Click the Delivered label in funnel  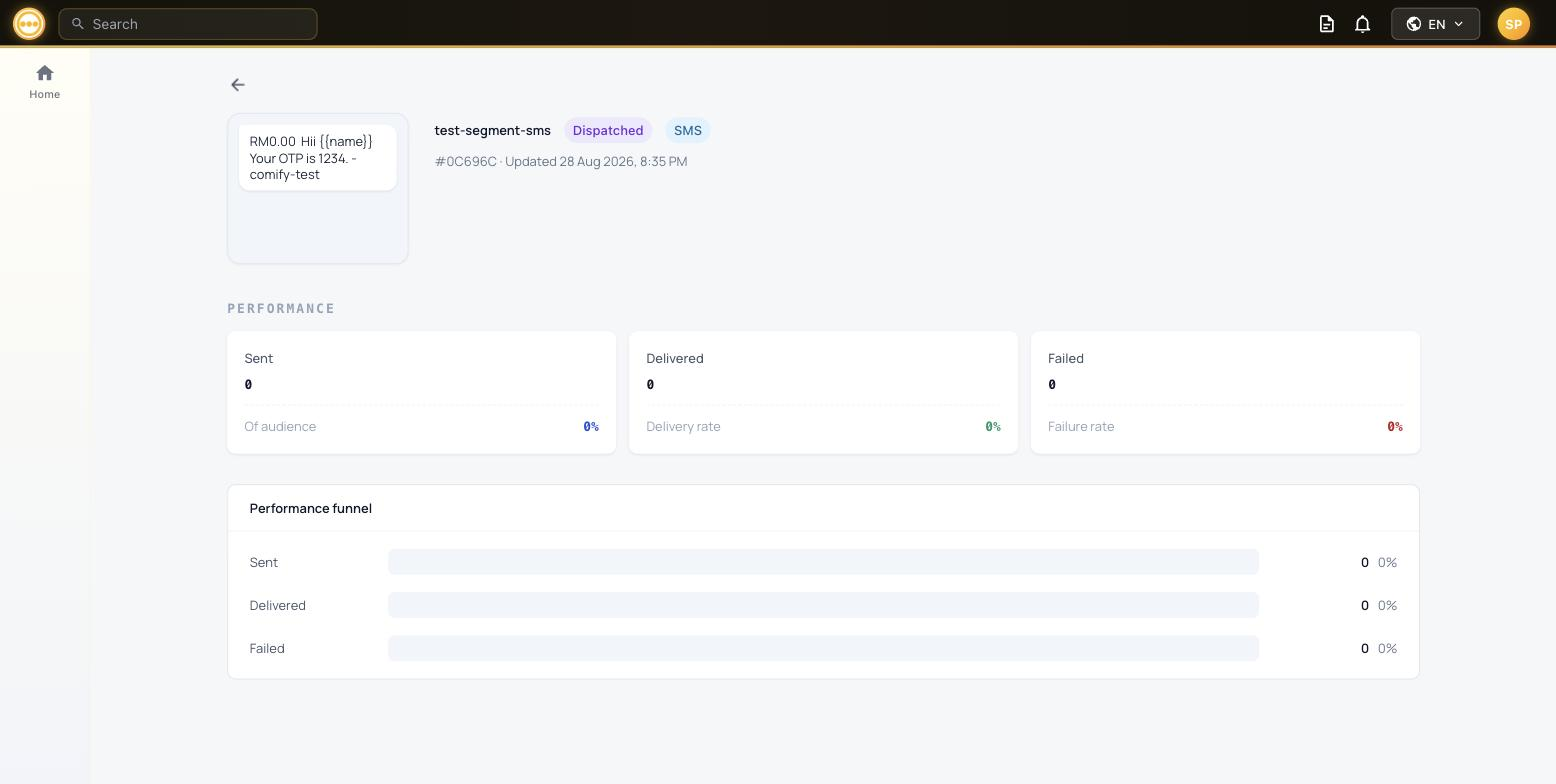coord(278,606)
